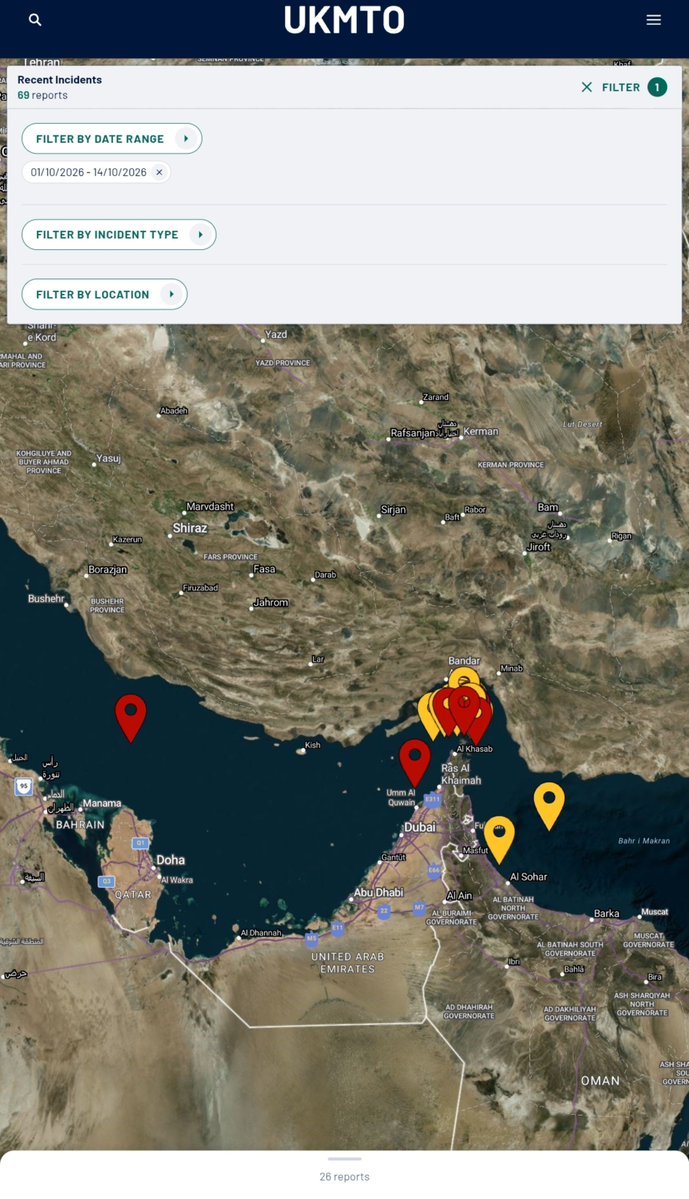Screen dimensions: 689x1199
Task: Expand Filter by Incident Type
Action: (x=119, y=234)
